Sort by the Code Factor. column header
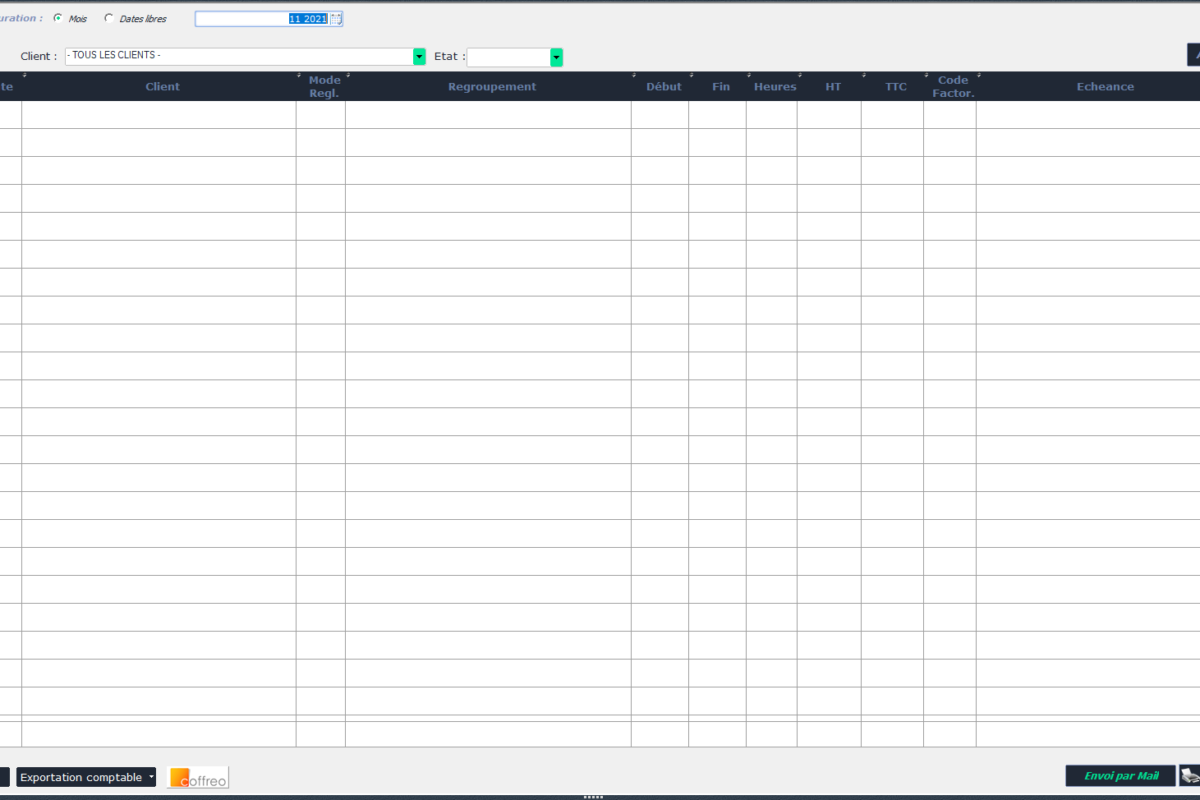This screenshot has width=1200, height=800. (x=953, y=87)
